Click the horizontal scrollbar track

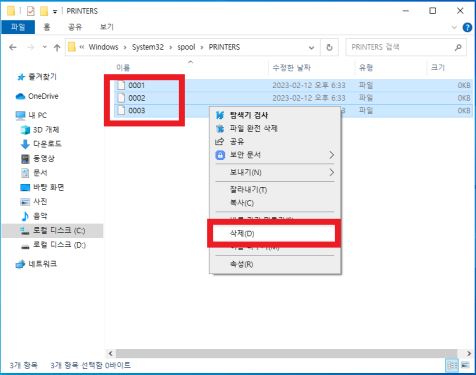pos(287,353)
